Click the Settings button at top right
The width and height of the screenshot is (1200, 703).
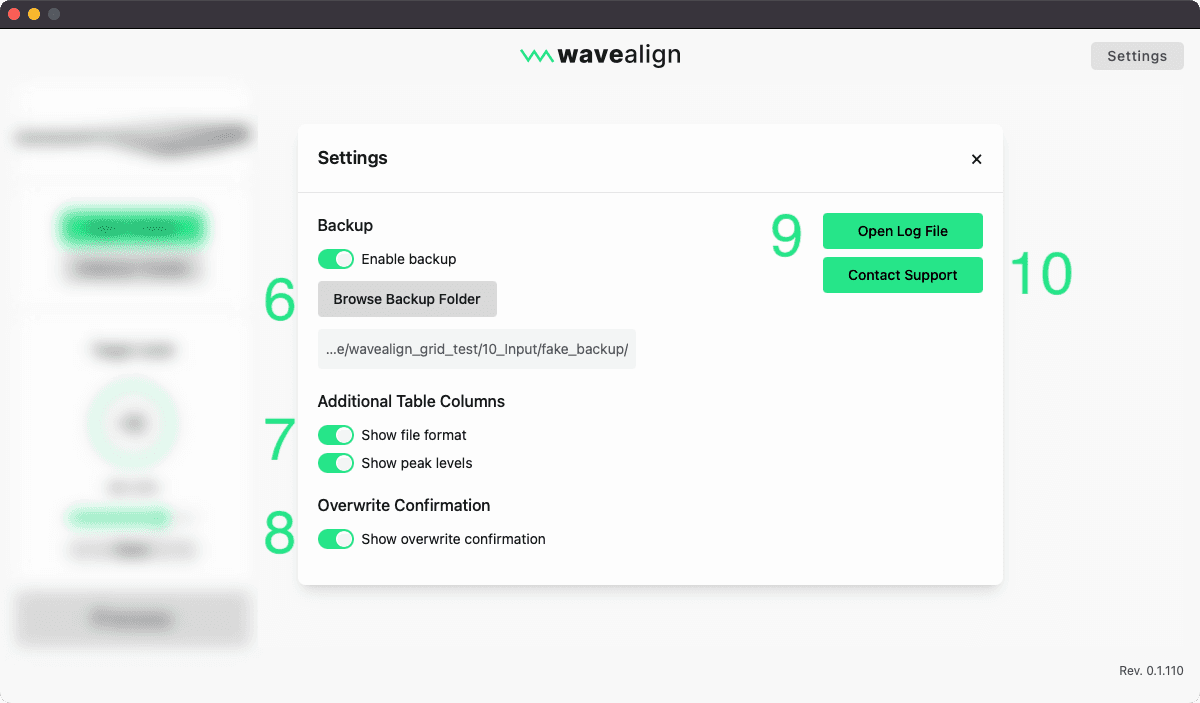tap(1137, 56)
